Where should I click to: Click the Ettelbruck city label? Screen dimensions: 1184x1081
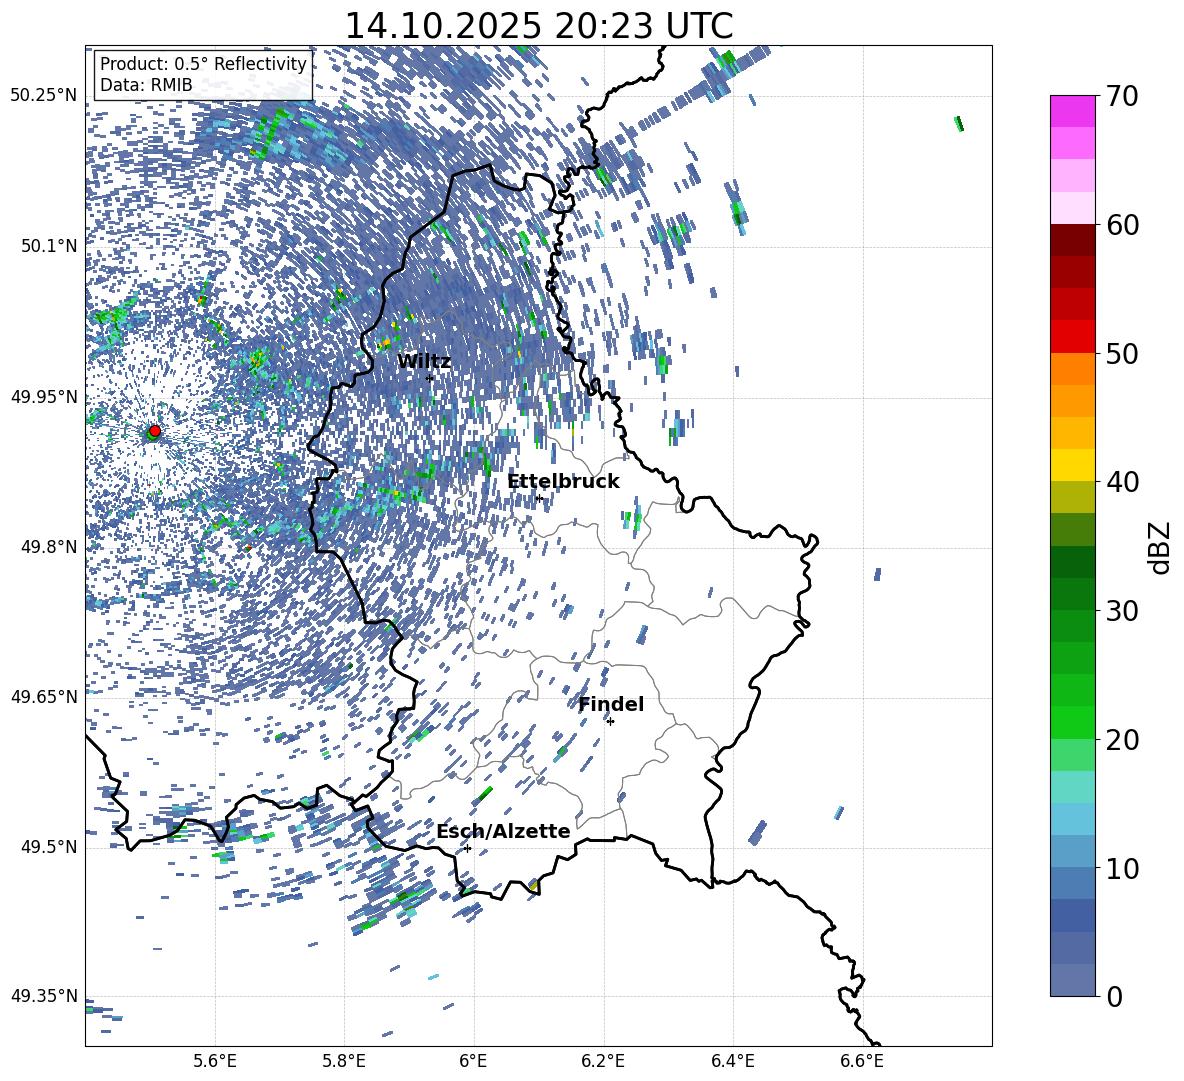point(563,482)
